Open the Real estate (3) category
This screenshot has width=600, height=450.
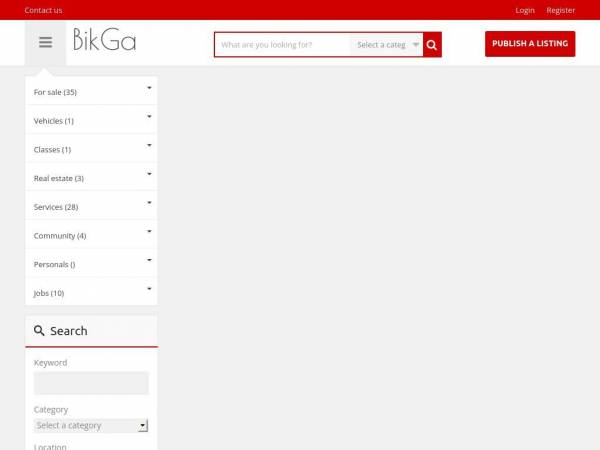(59, 178)
